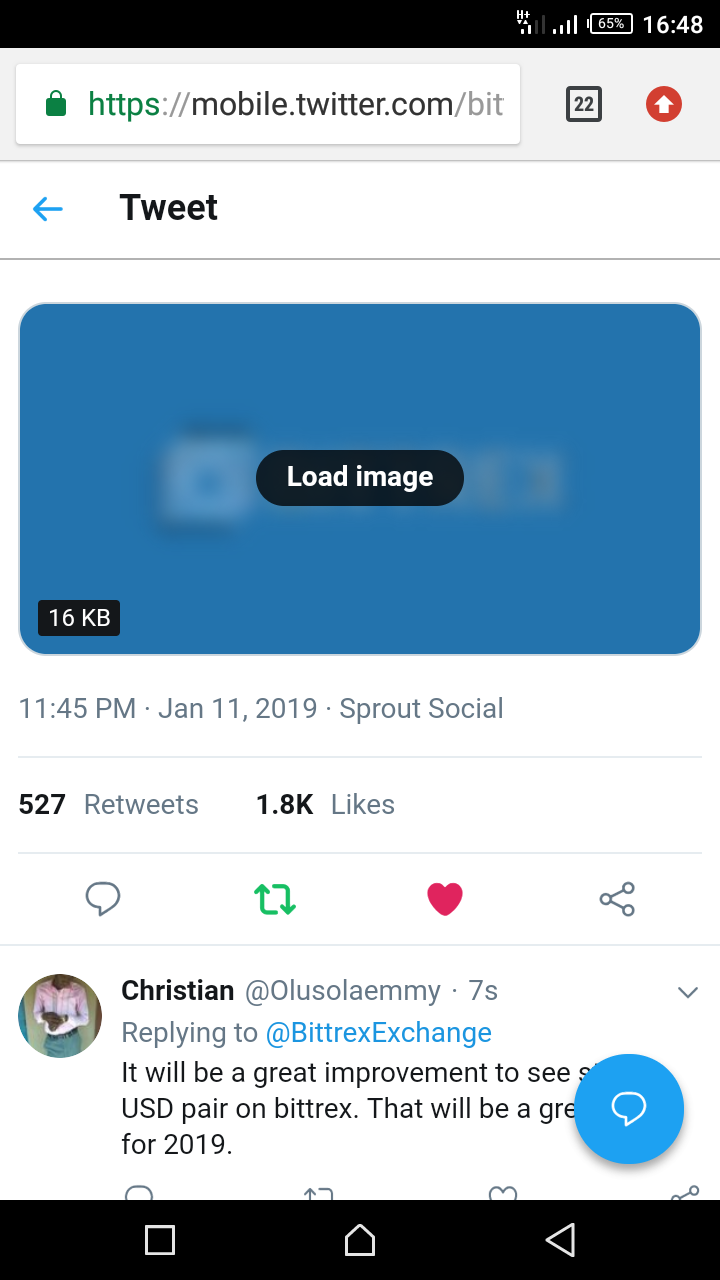Image resolution: width=720 pixels, height=1280 pixels.
Task: Open the reply composer for the tweet
Action: [x=103, y=898]
